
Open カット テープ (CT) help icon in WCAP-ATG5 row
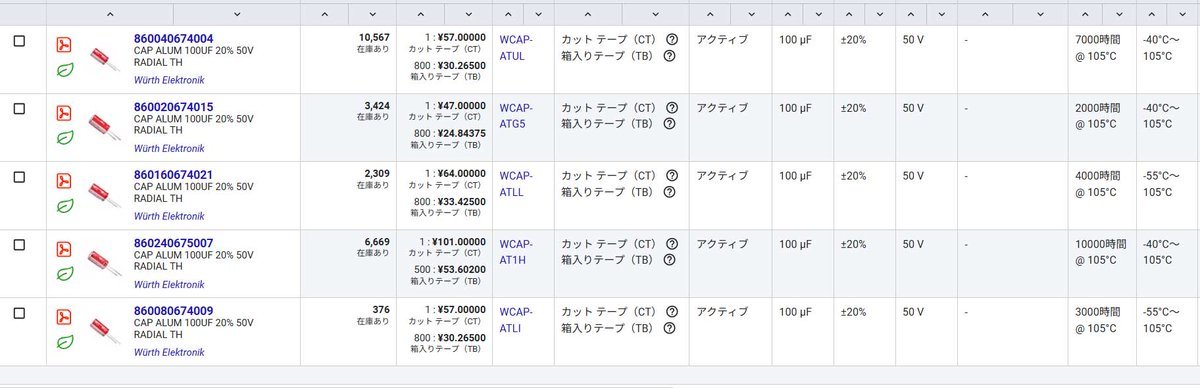pos(671,107)
